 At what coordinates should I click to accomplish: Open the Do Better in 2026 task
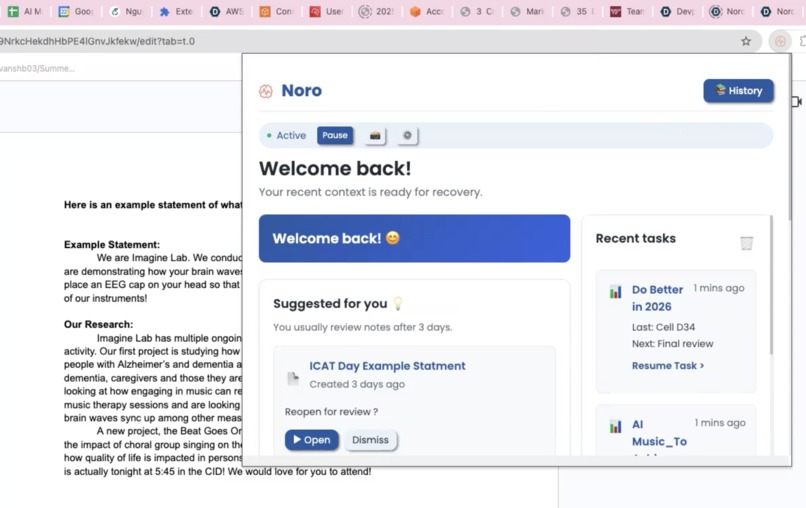pos(657,298)
